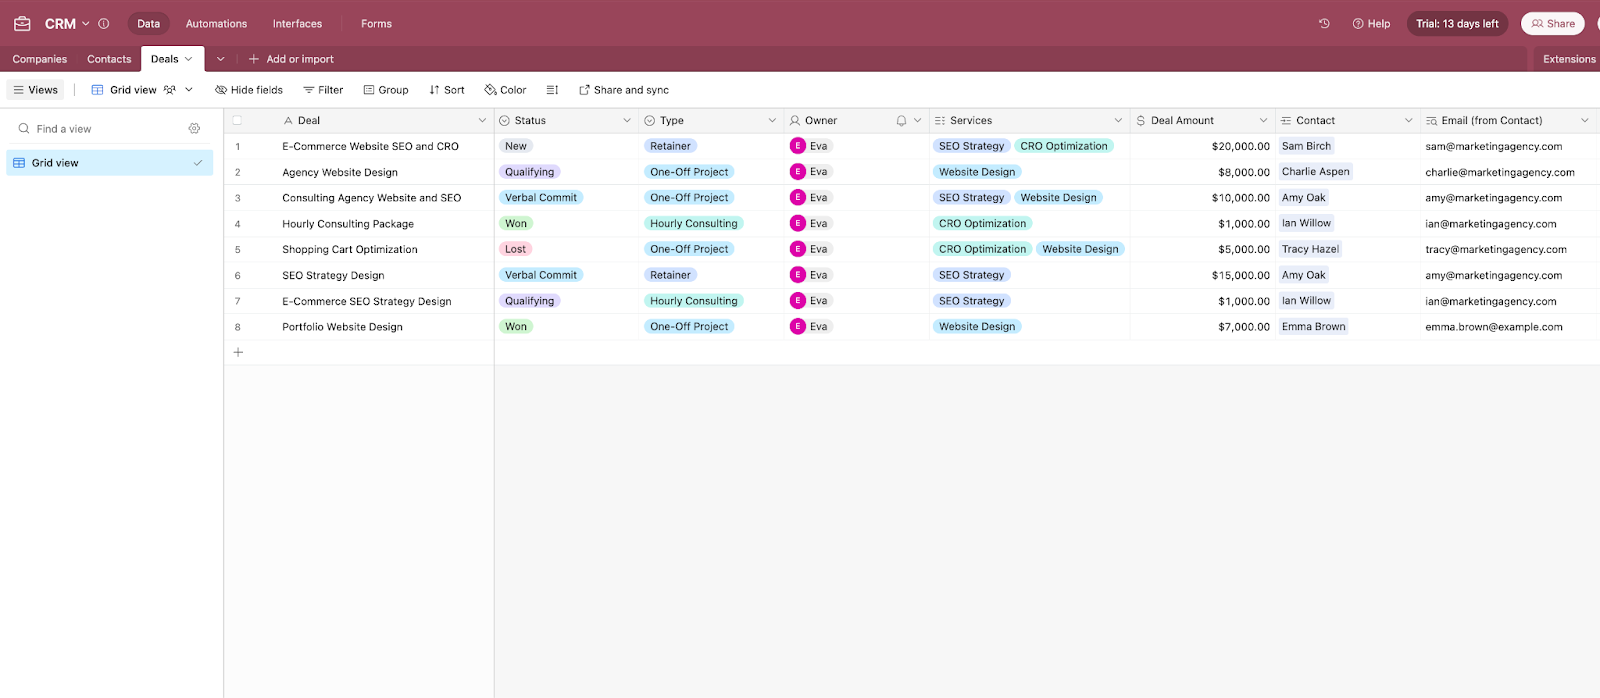
Task: Click the Lost status tag
Action: [515, 249]
